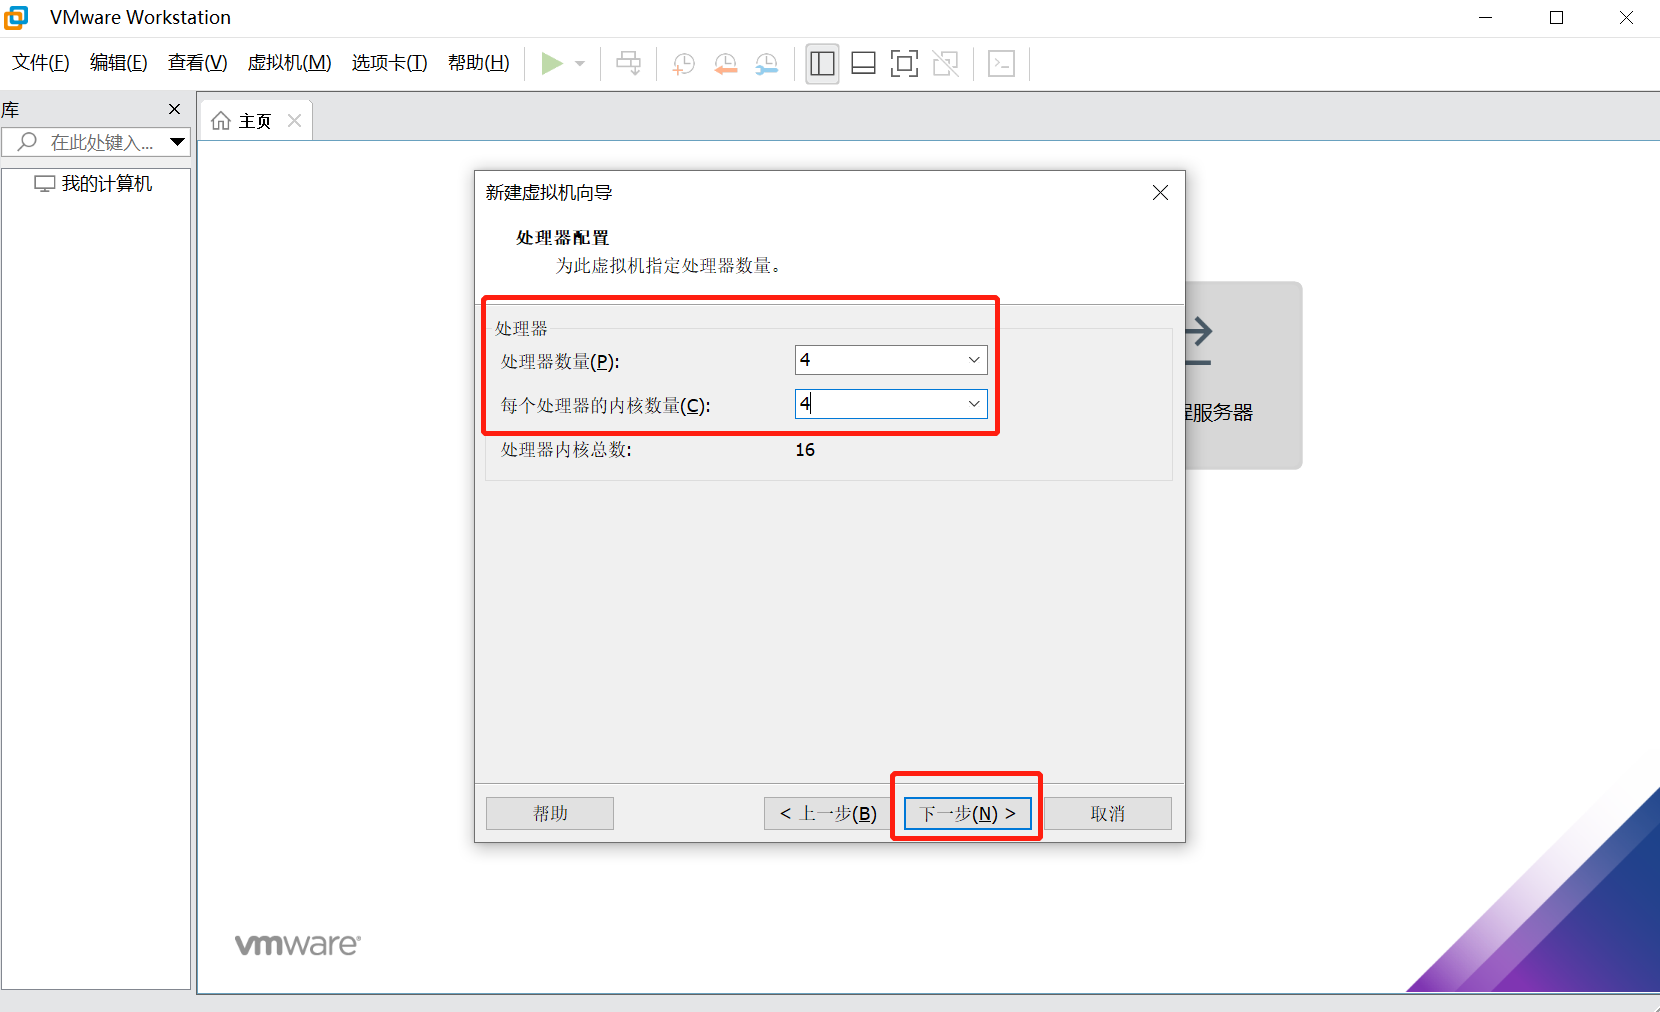Open the 虚拟机(M) menu
The image size is (1660, 1012).
pos(290,63)
